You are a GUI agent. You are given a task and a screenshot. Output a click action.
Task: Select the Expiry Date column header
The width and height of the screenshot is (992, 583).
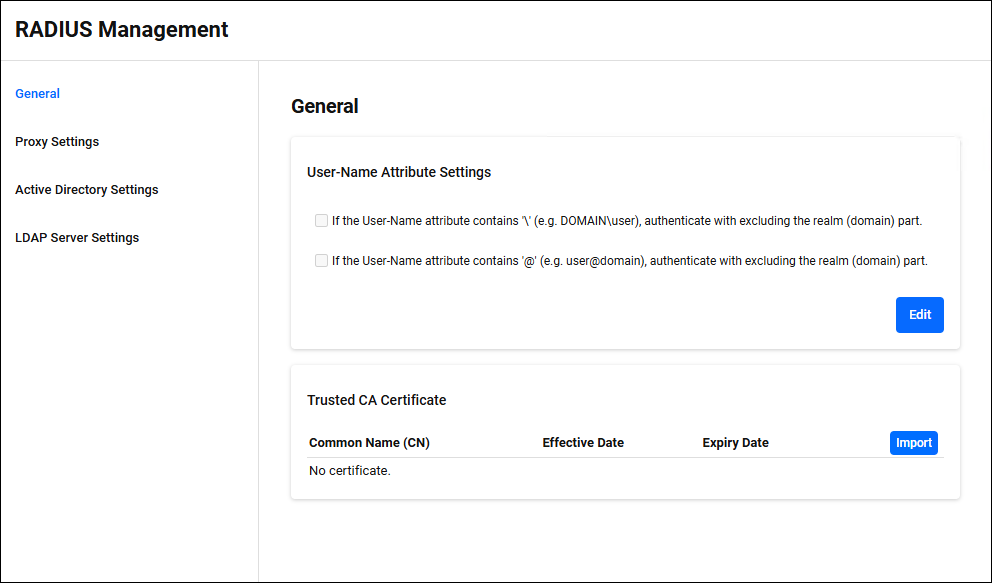pos(735,443)
